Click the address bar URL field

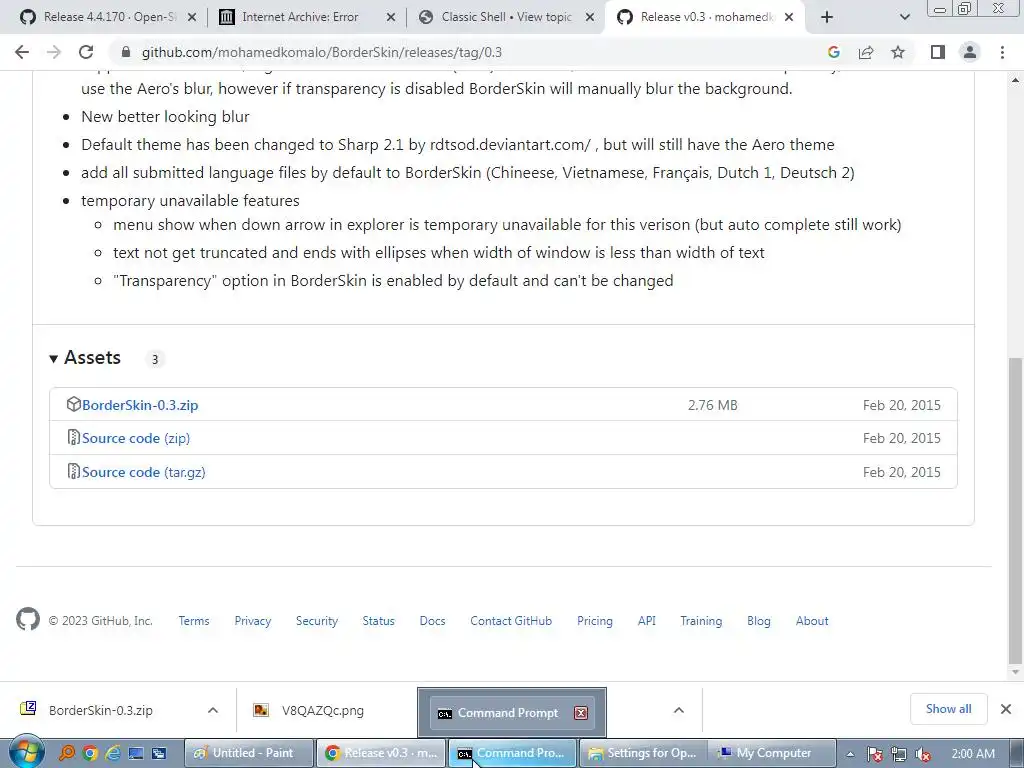470,52
